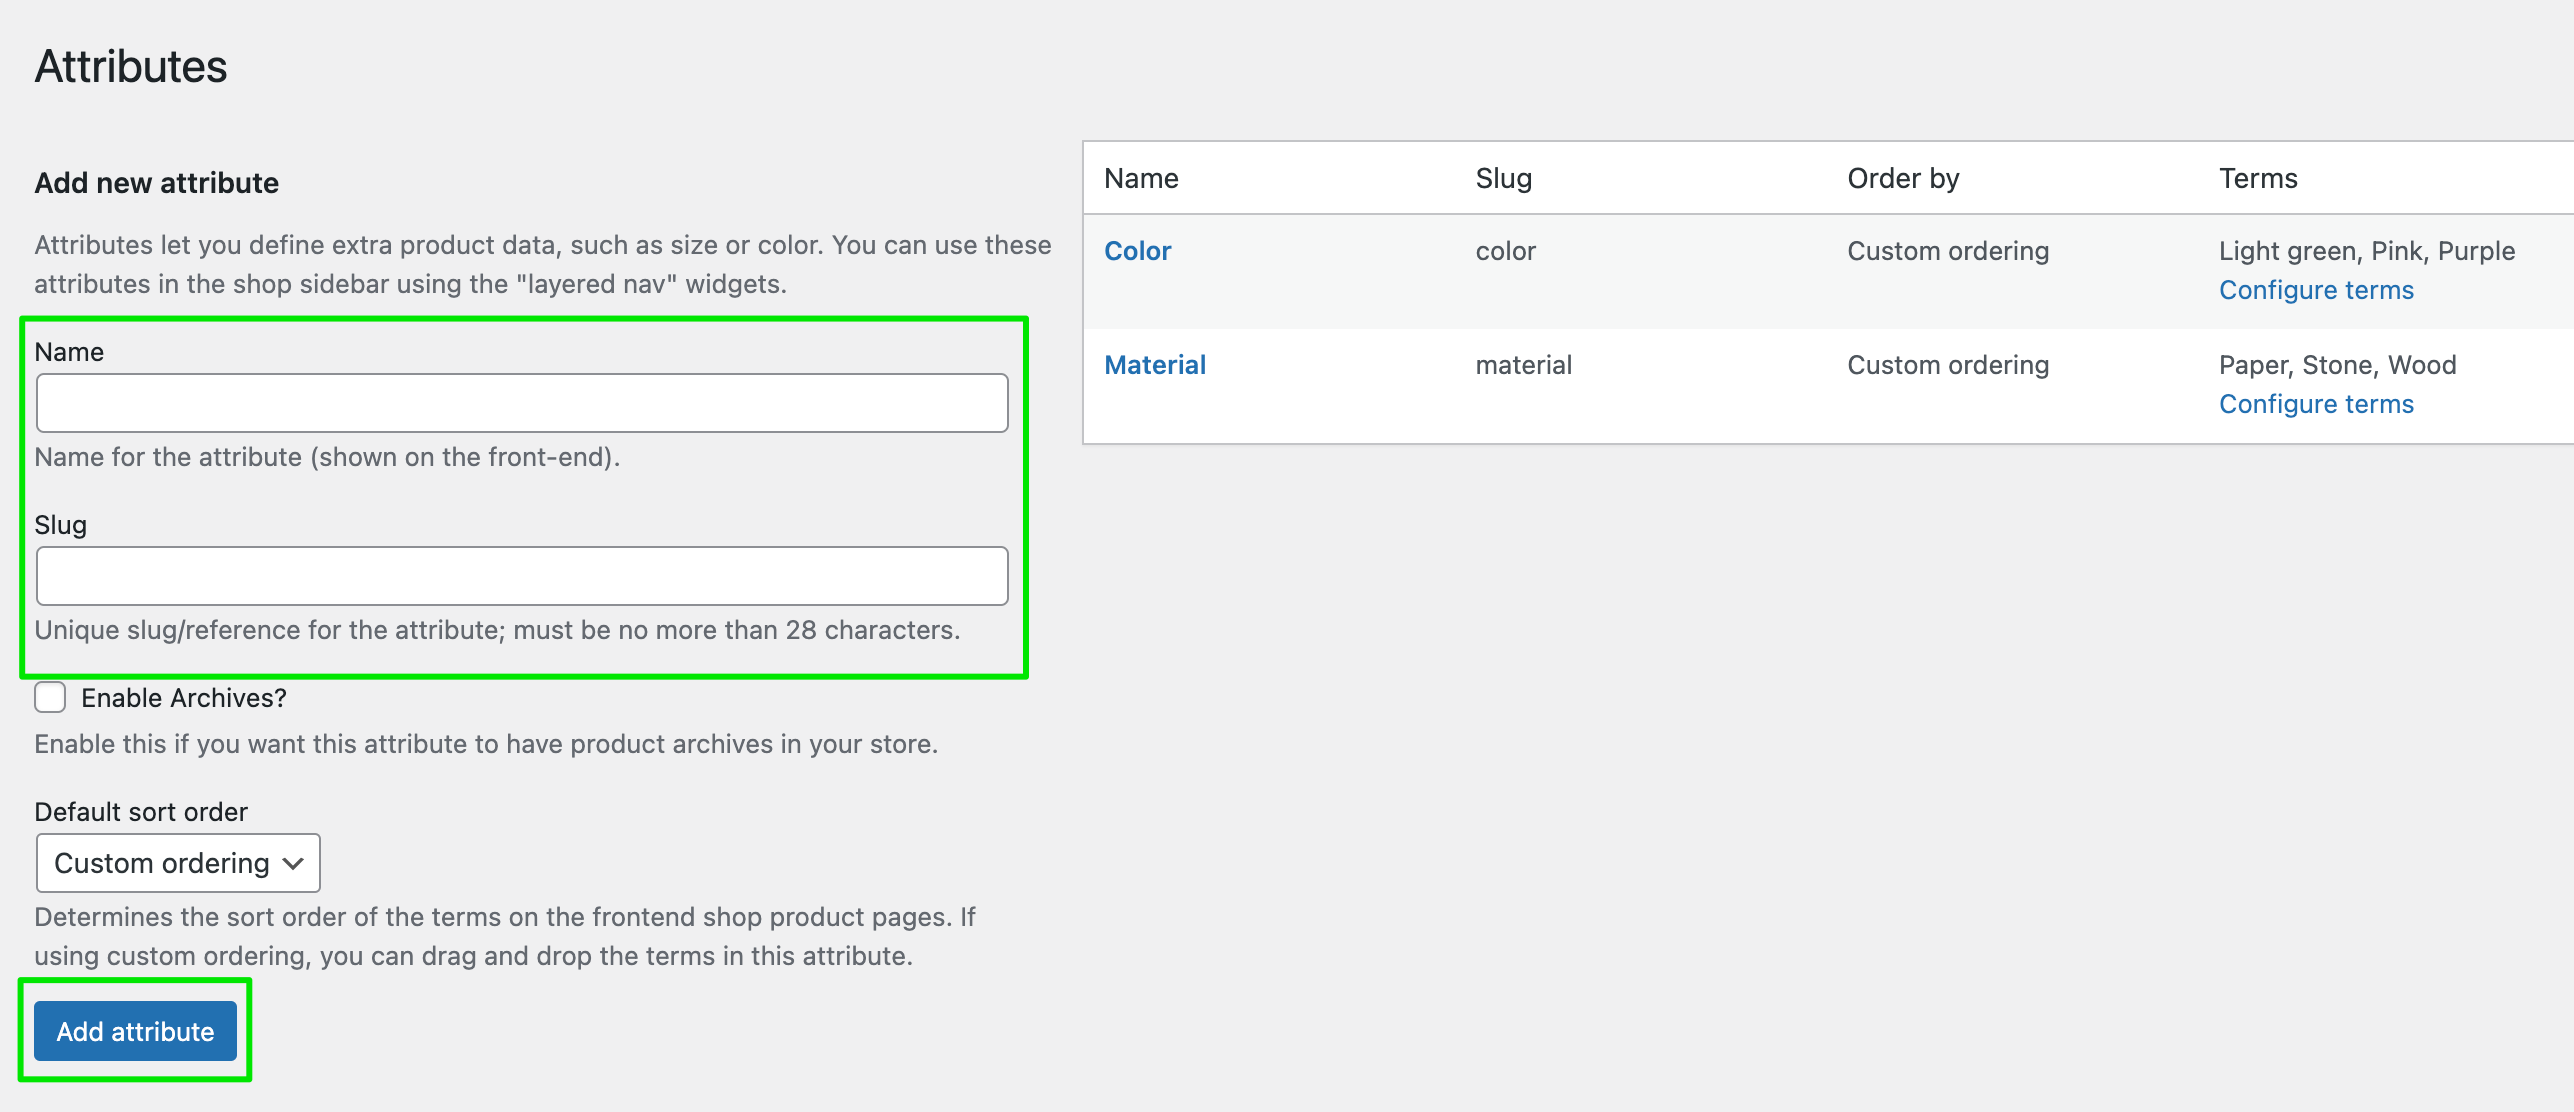Click the Add attribute button

click(135, 1030)
